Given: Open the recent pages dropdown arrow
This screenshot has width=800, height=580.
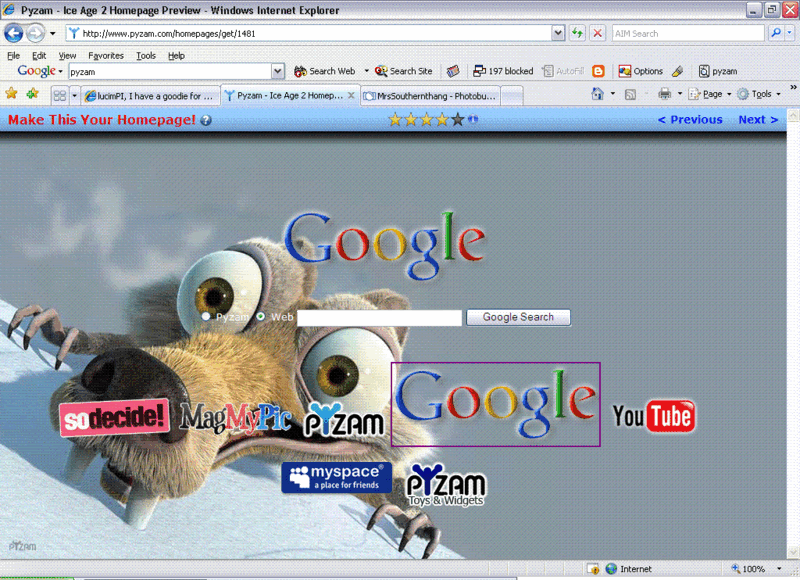Looking at the screenshot, I should coord(53,34).
